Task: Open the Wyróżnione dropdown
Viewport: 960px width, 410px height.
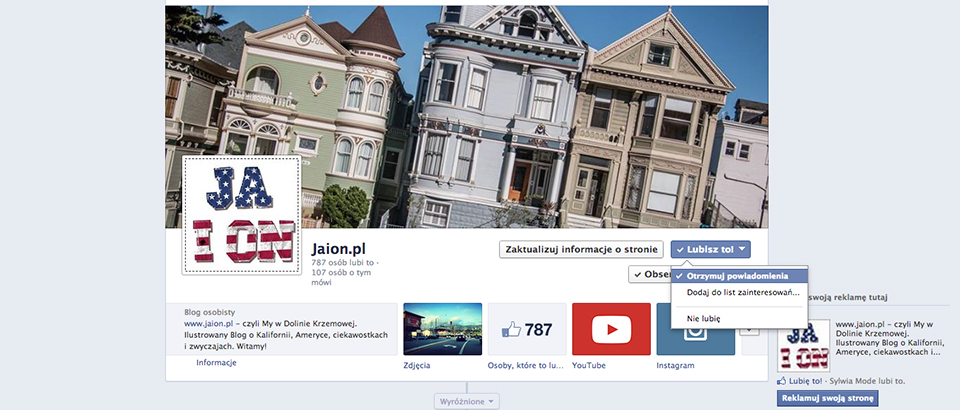Action: pyautogui.click(x=466, y=401)
